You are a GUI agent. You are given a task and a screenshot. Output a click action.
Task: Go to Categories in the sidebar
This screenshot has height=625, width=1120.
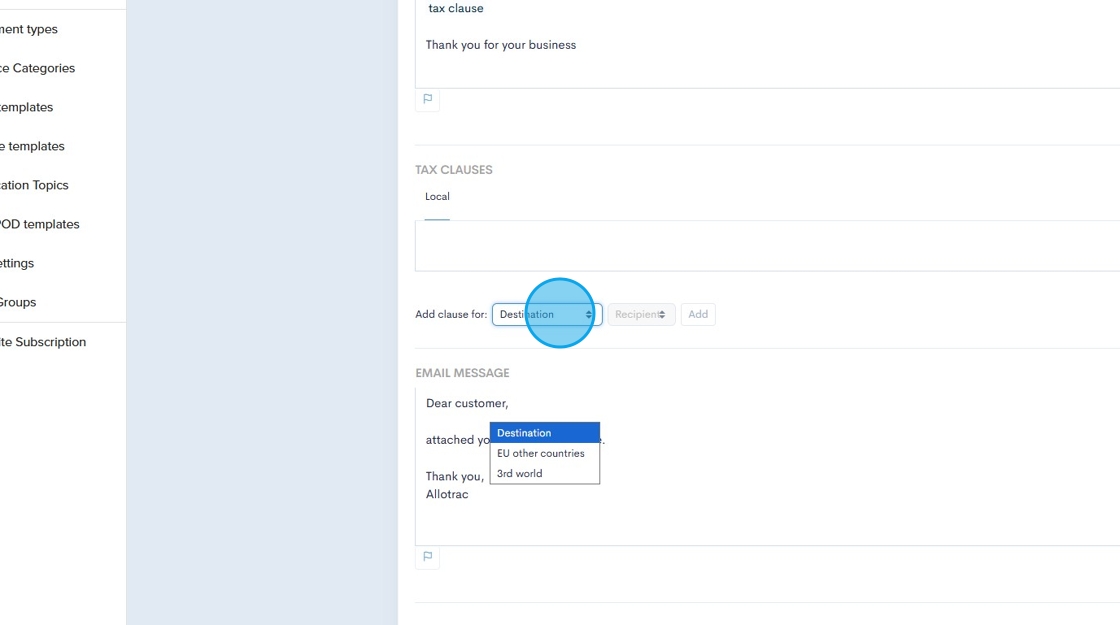click(38, 68)
